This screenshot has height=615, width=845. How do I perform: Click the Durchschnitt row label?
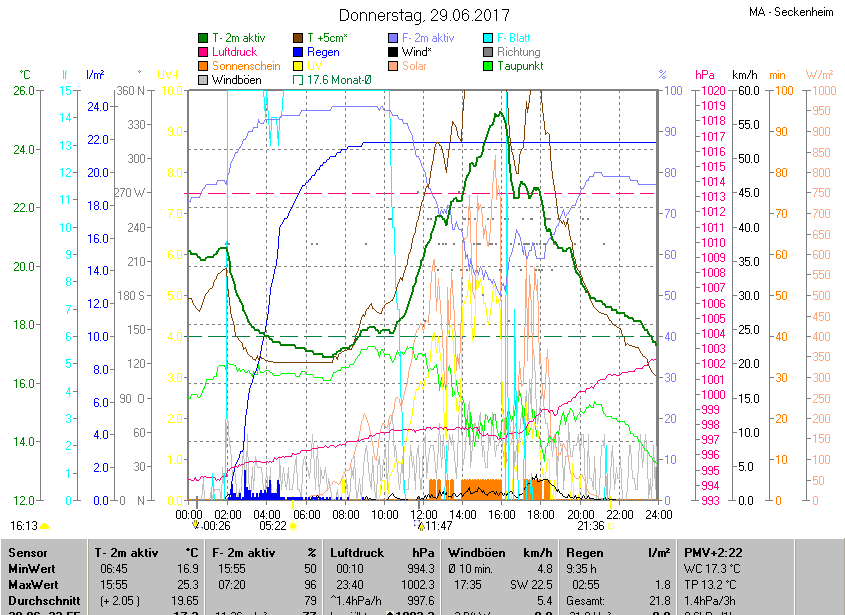(44, 600)
